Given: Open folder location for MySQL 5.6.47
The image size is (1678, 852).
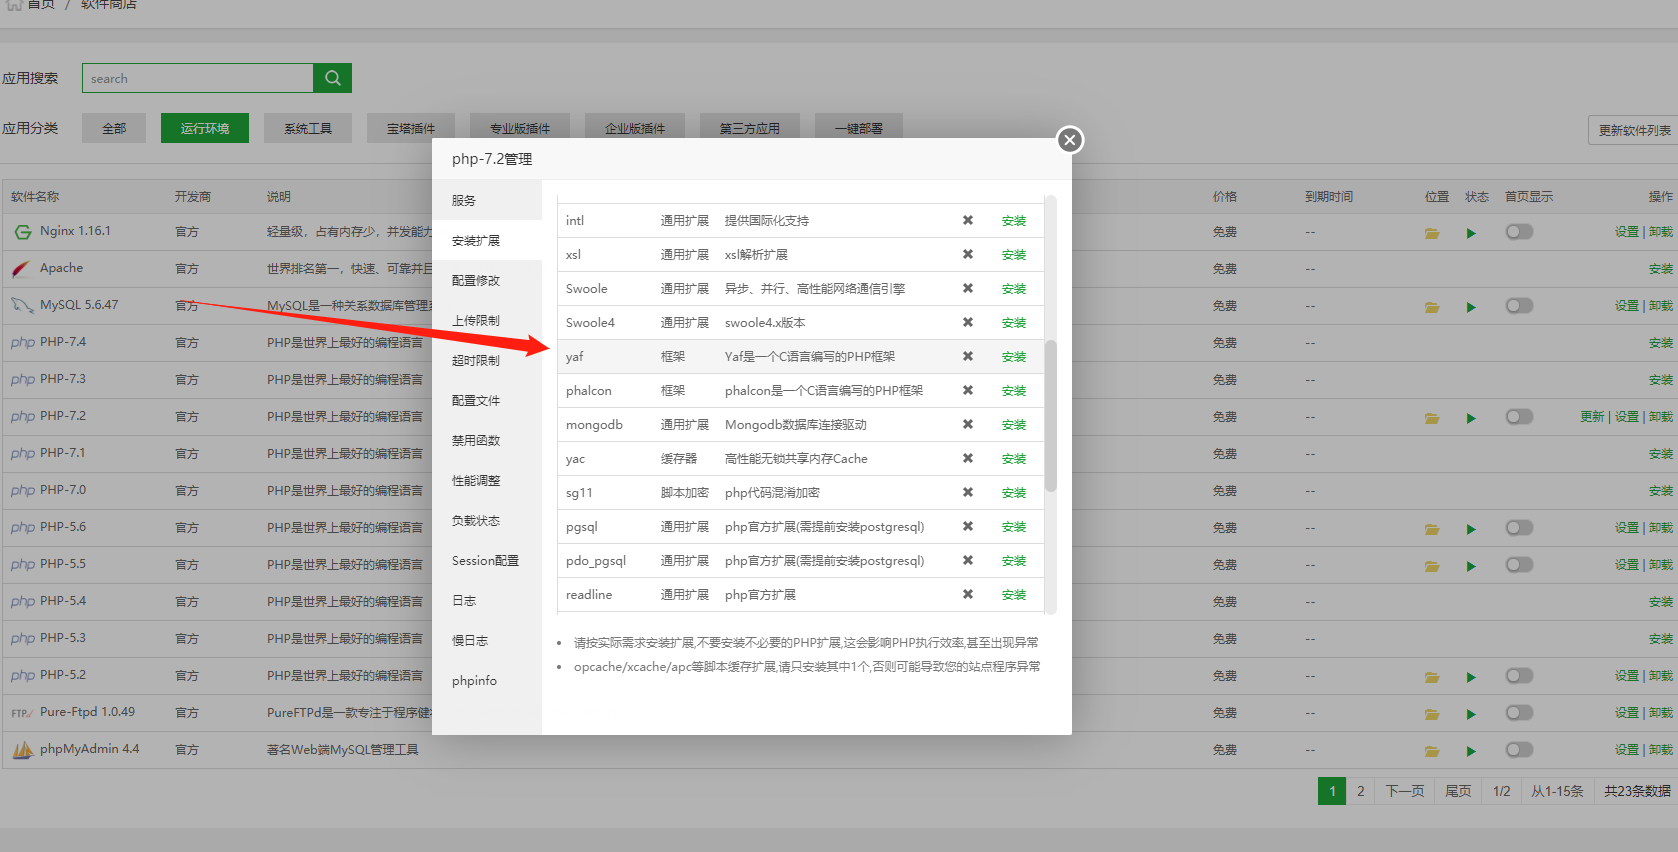Looking at the screenshot, I should (1432, 307).
